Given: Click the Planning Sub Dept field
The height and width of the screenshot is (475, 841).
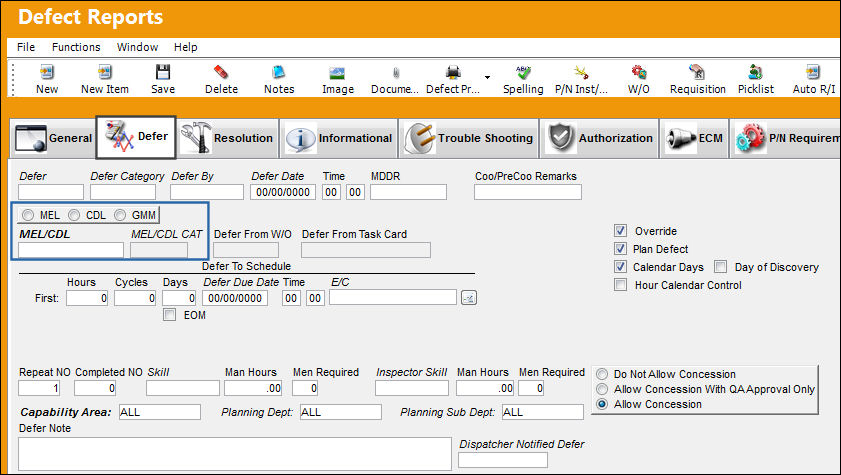Looking at the screenshot, I should pyautogui.click(x=543, y=412).
